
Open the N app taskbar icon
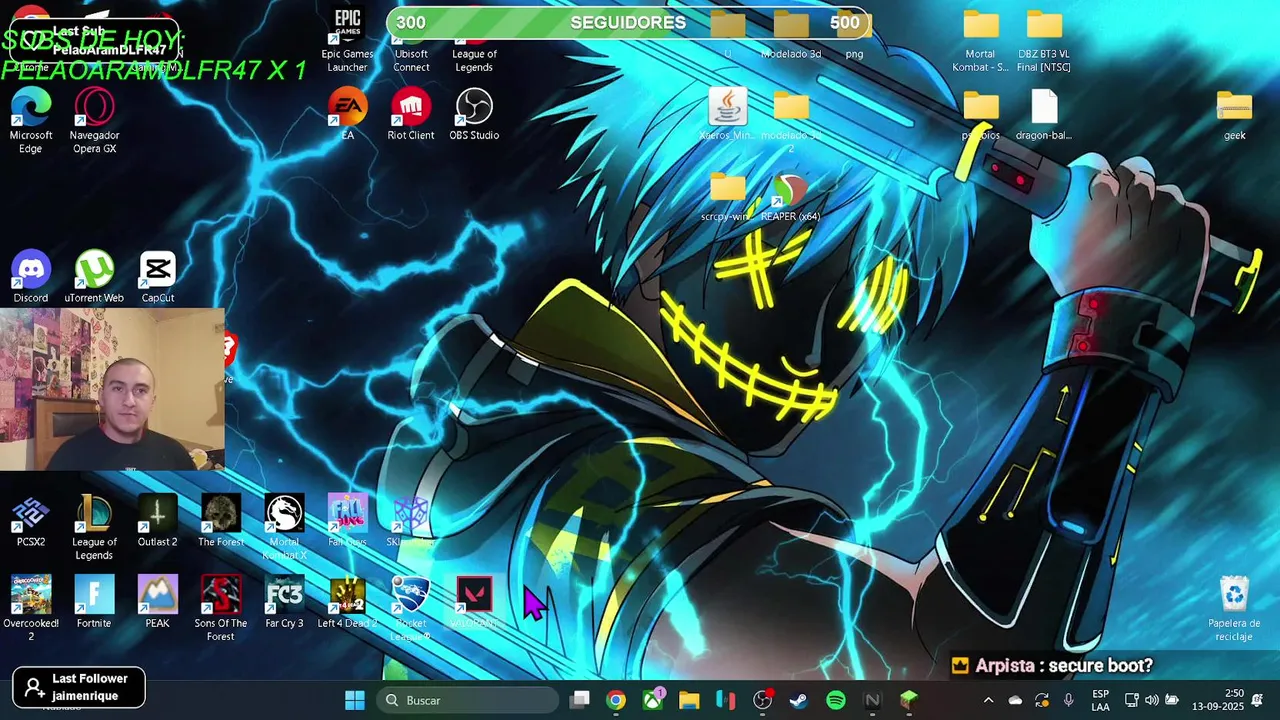[872, 700]
